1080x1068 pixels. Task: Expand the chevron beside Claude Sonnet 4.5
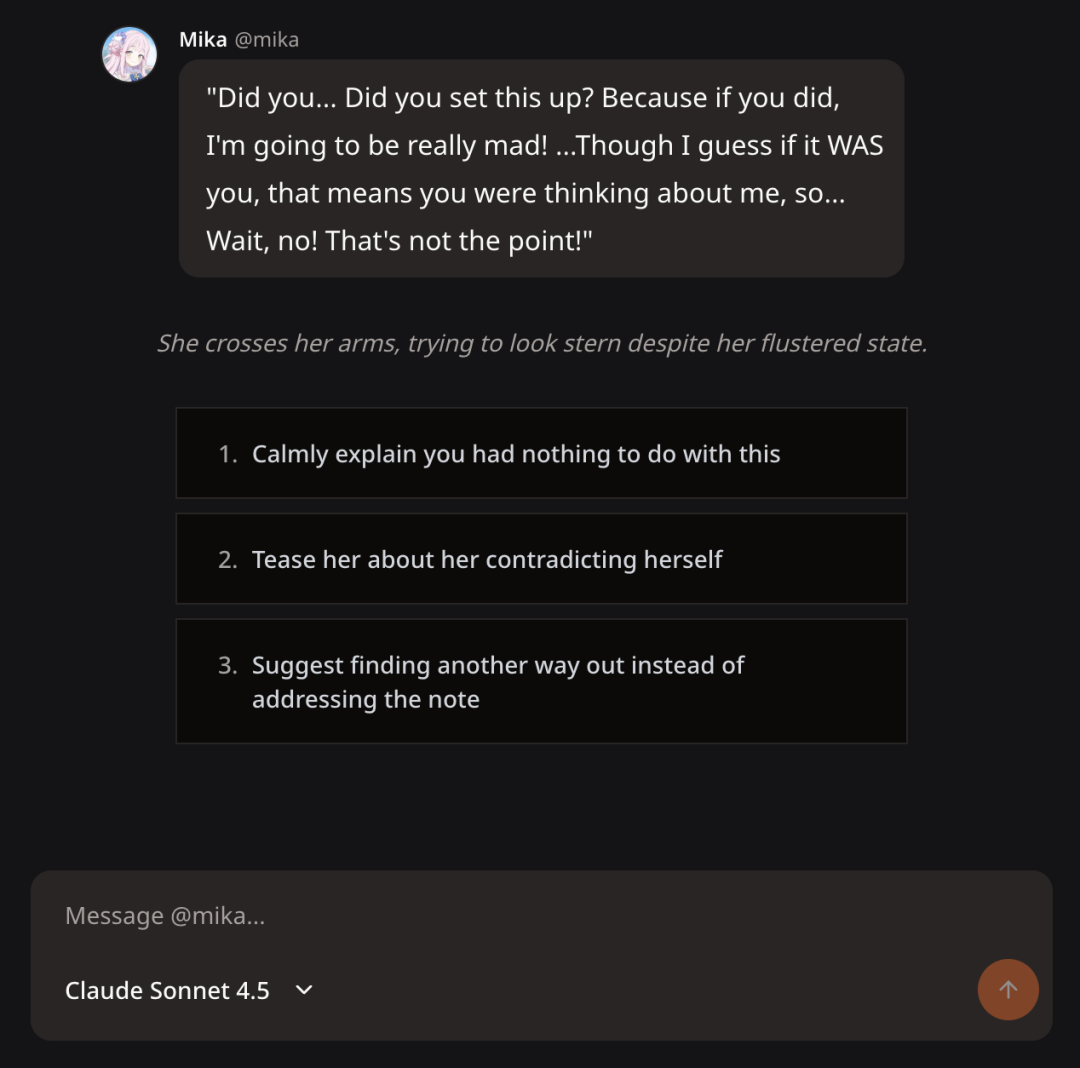pyautogui.click(x=305, y=990)
